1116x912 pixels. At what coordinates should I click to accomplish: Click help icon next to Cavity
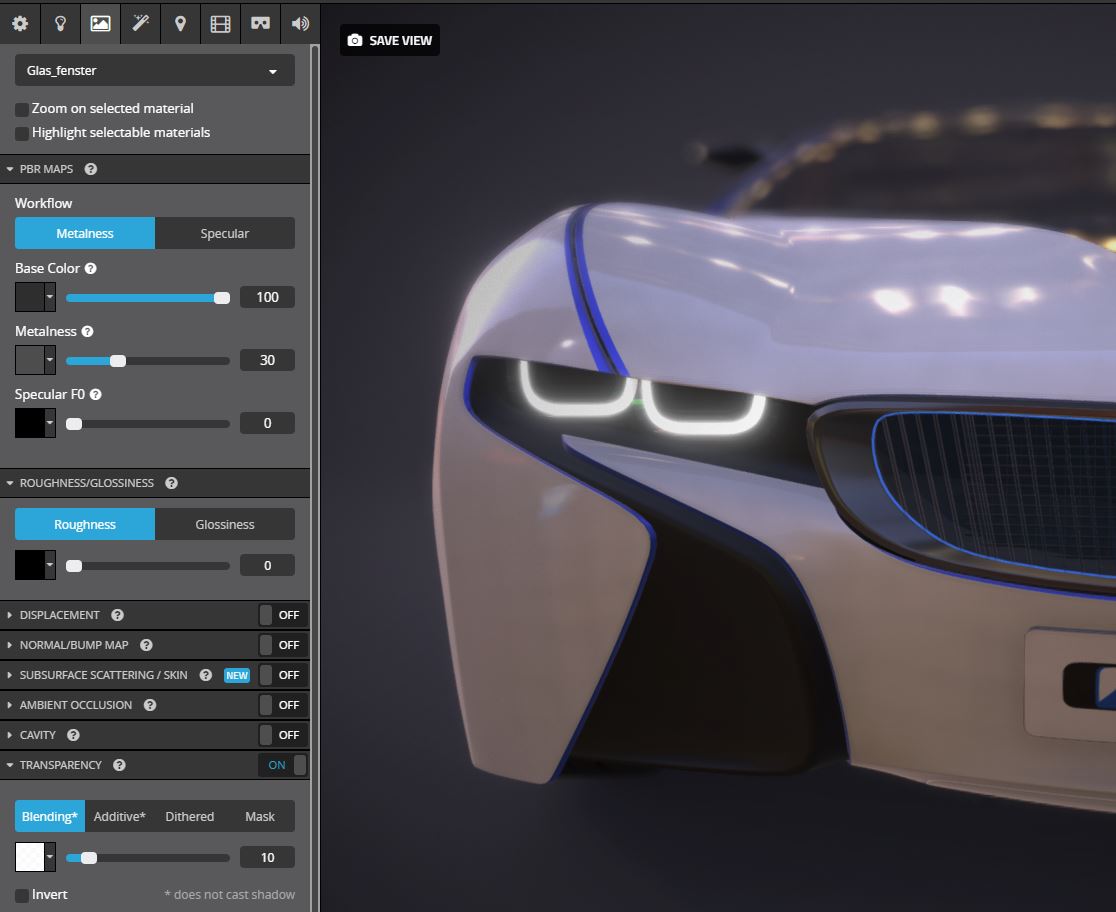coord(73,735)
